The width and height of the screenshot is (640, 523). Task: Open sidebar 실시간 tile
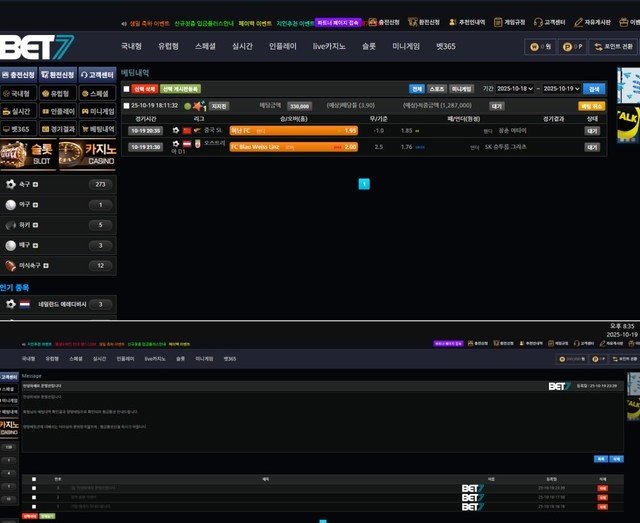[18, 111]
